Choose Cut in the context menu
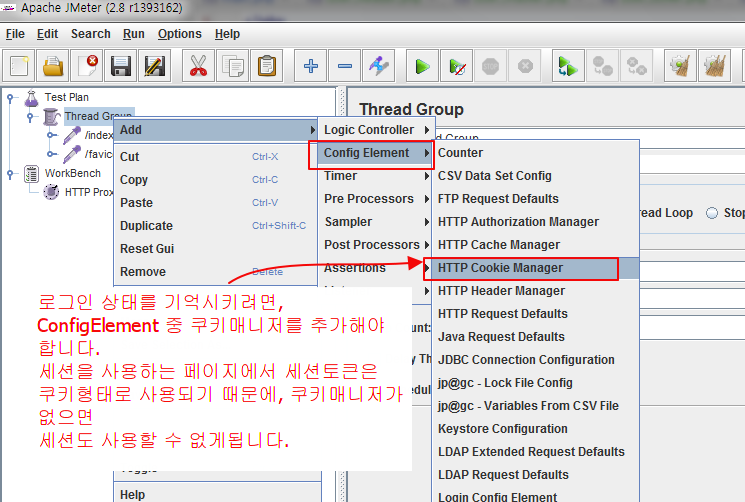The width and height of the screenshot is (745, 502). tap(216, 157)
